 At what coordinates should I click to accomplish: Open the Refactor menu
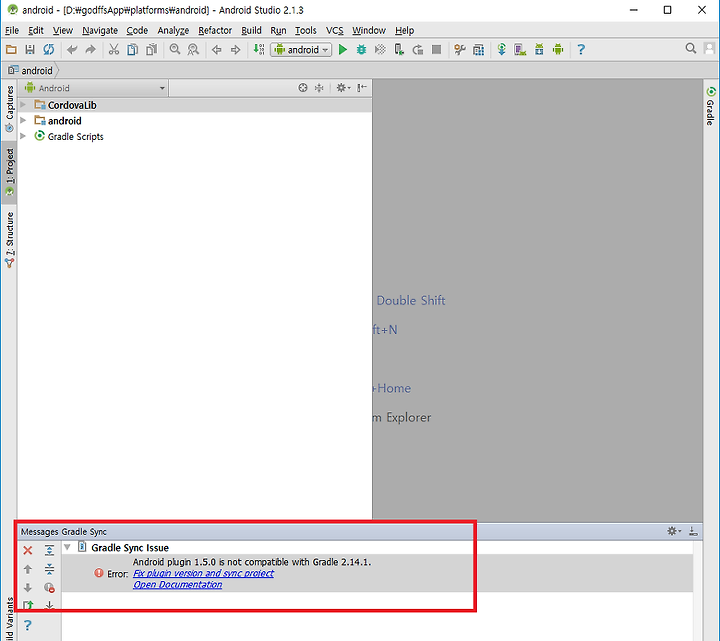coord(215,30)
